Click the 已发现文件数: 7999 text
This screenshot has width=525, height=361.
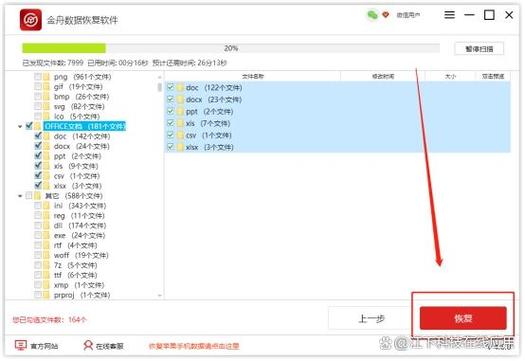click(53, 63)
